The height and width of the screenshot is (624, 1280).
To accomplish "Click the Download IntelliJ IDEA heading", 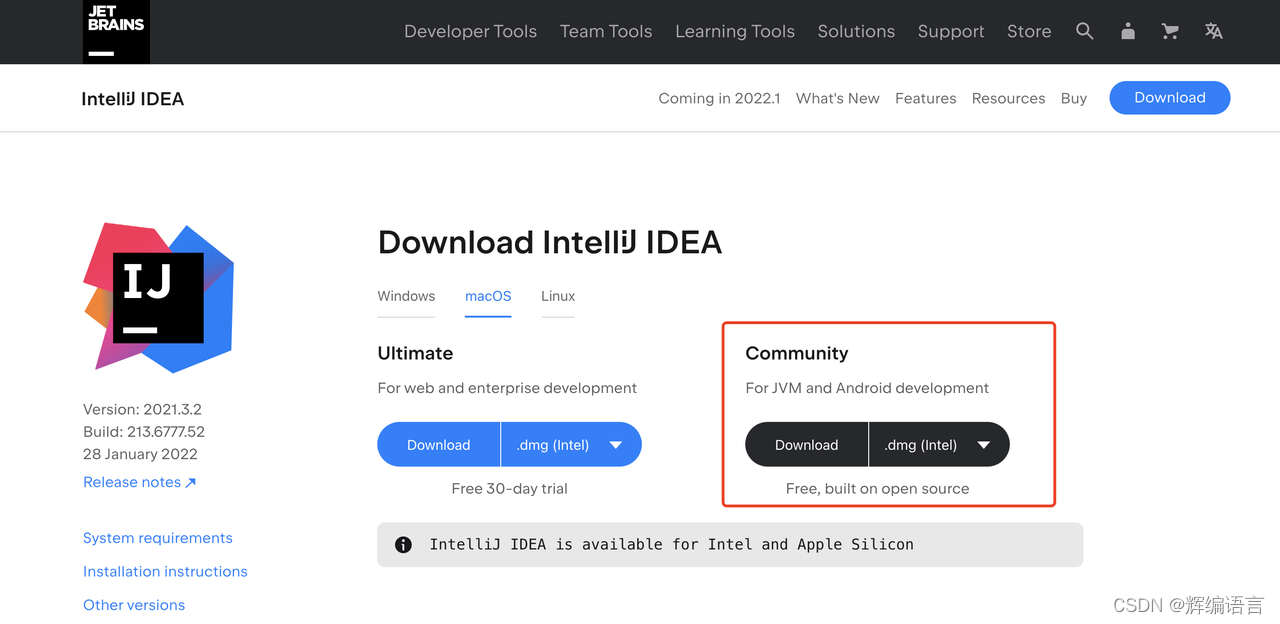I will pos(550,242).
